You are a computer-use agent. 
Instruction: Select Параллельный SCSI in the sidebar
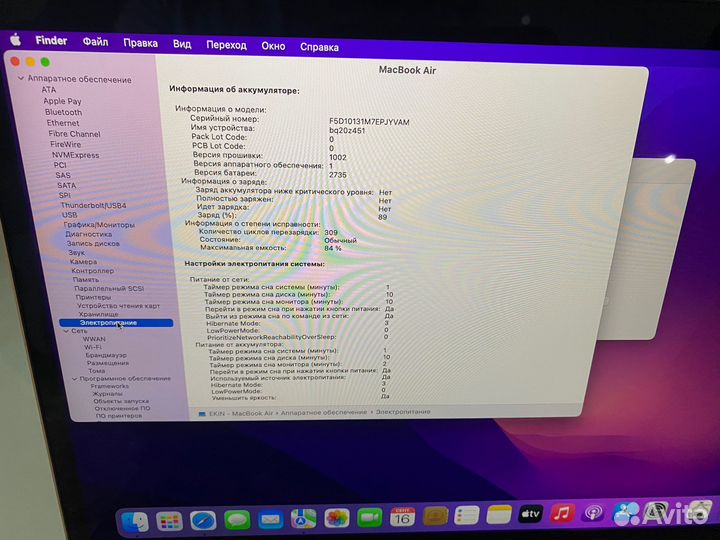[x=109, y=289]
